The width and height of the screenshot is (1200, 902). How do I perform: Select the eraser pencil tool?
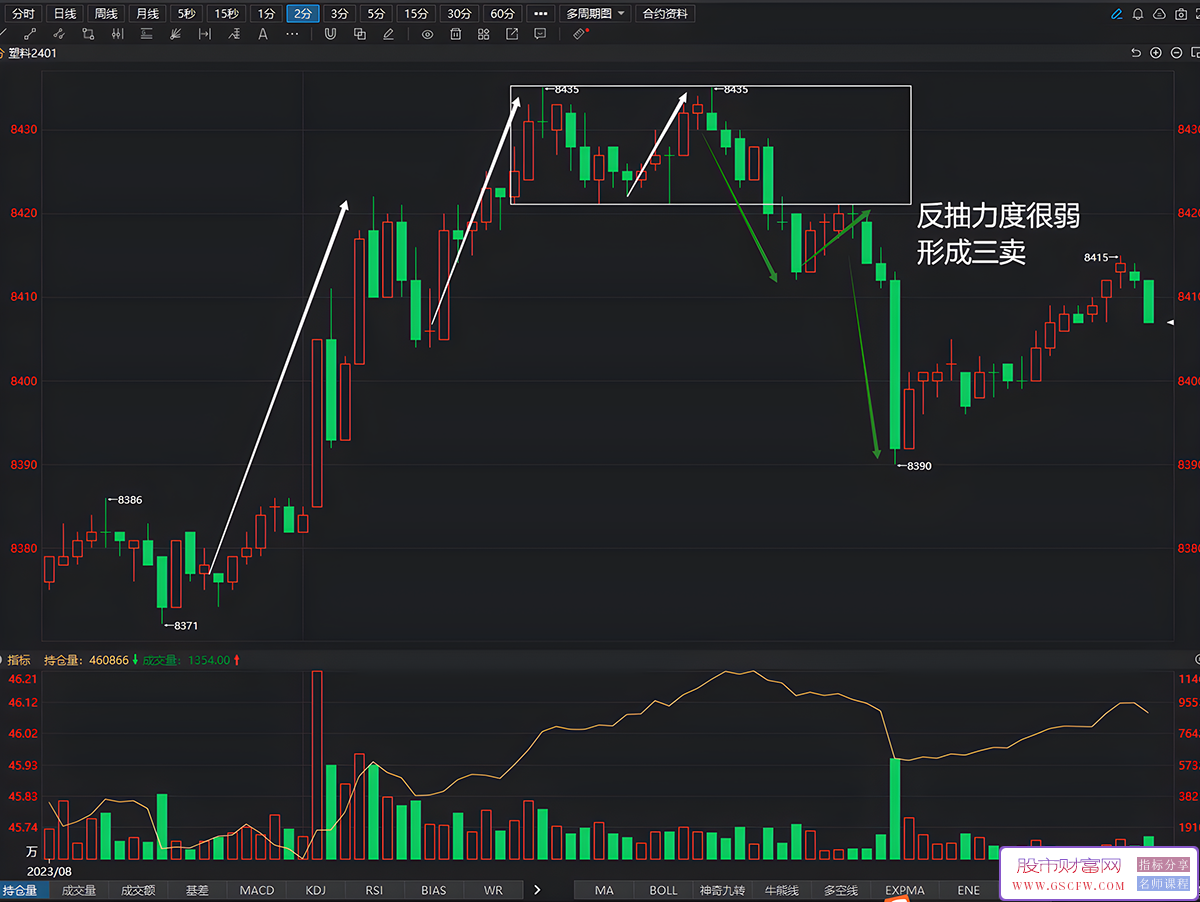[388, 34]
